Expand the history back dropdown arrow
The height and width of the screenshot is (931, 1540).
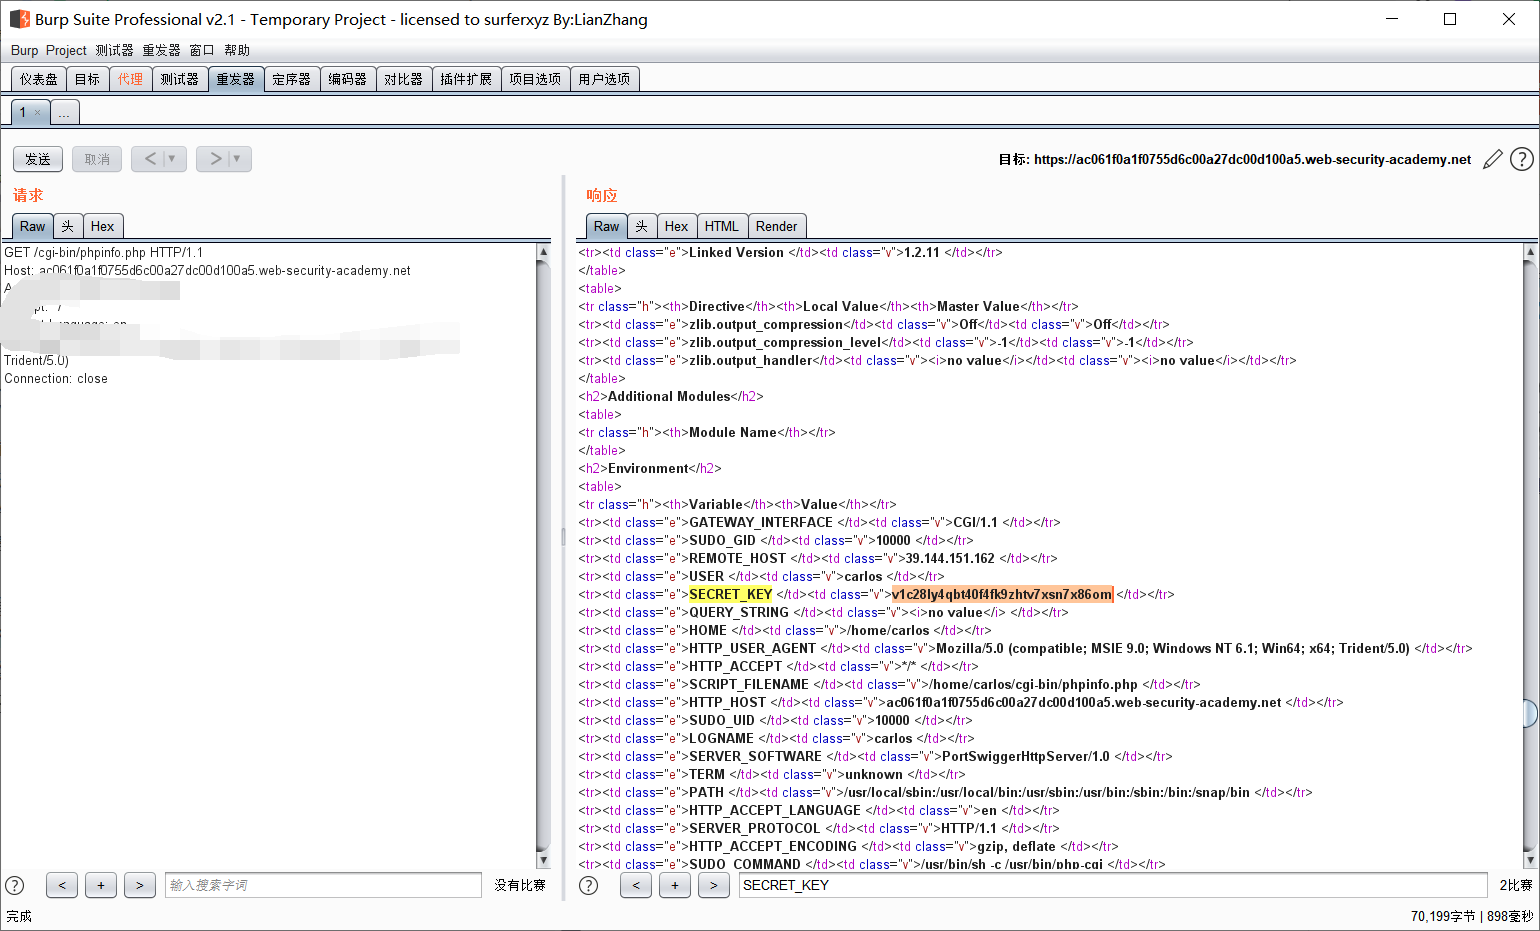click(x=172, y=159)
